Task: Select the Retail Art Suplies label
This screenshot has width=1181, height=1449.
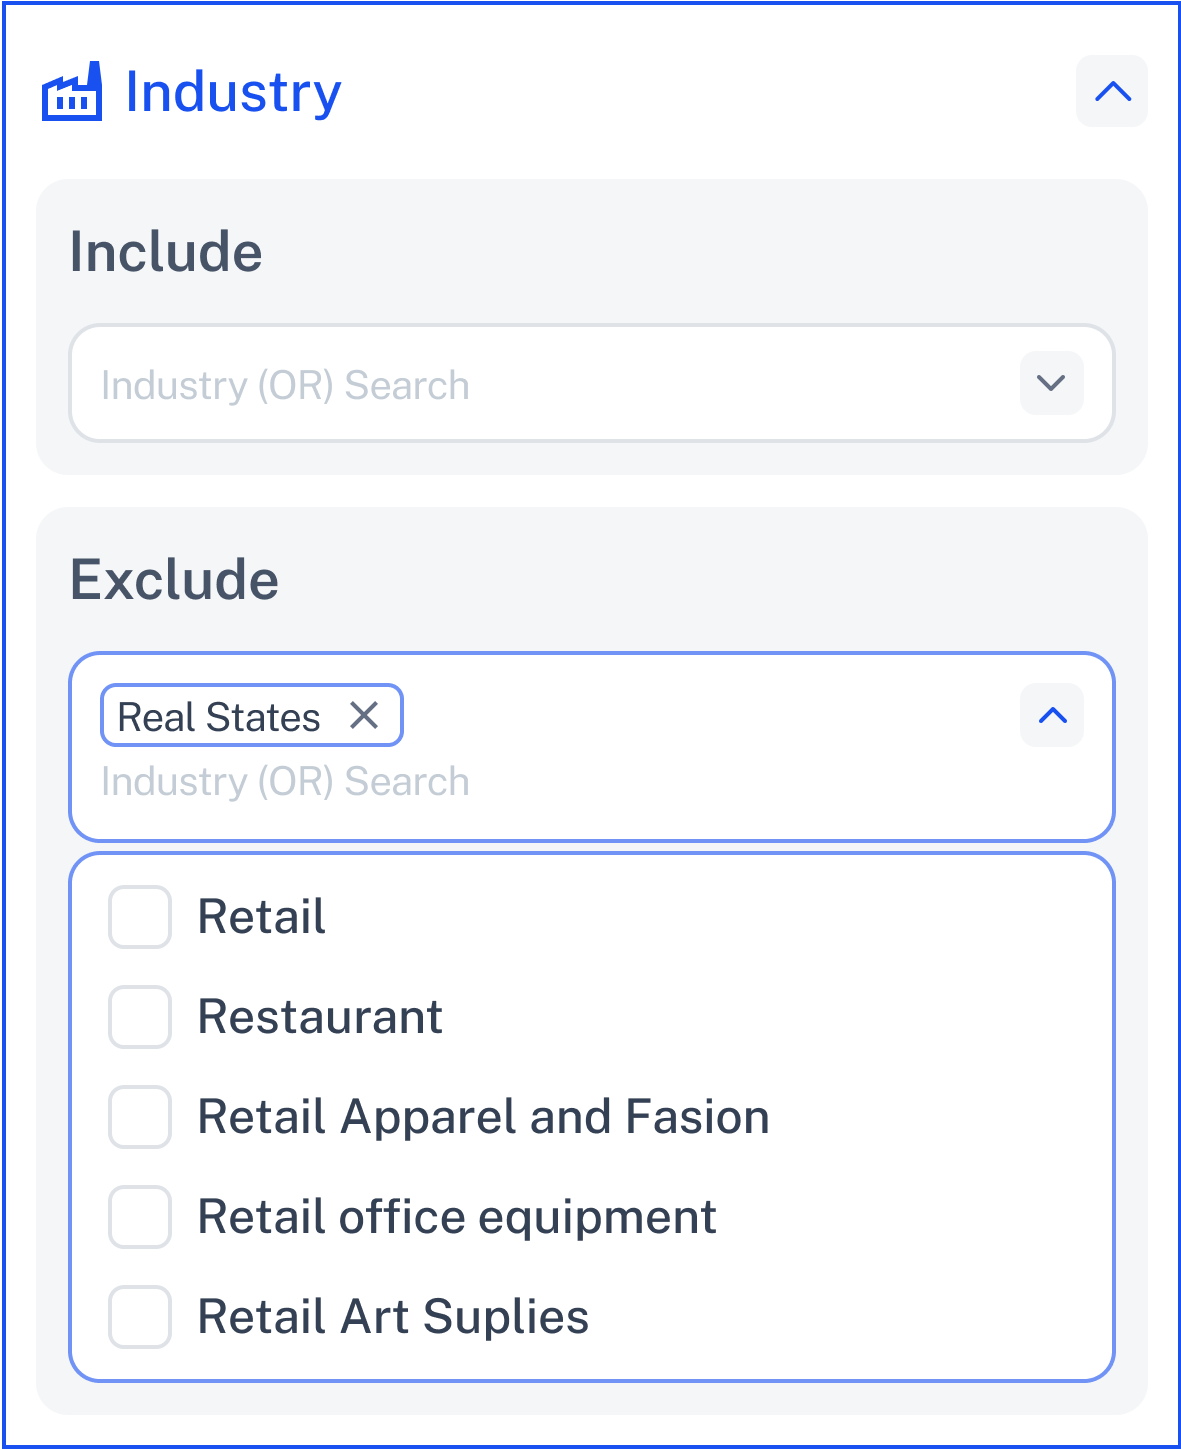Action: pos(393,1317)
